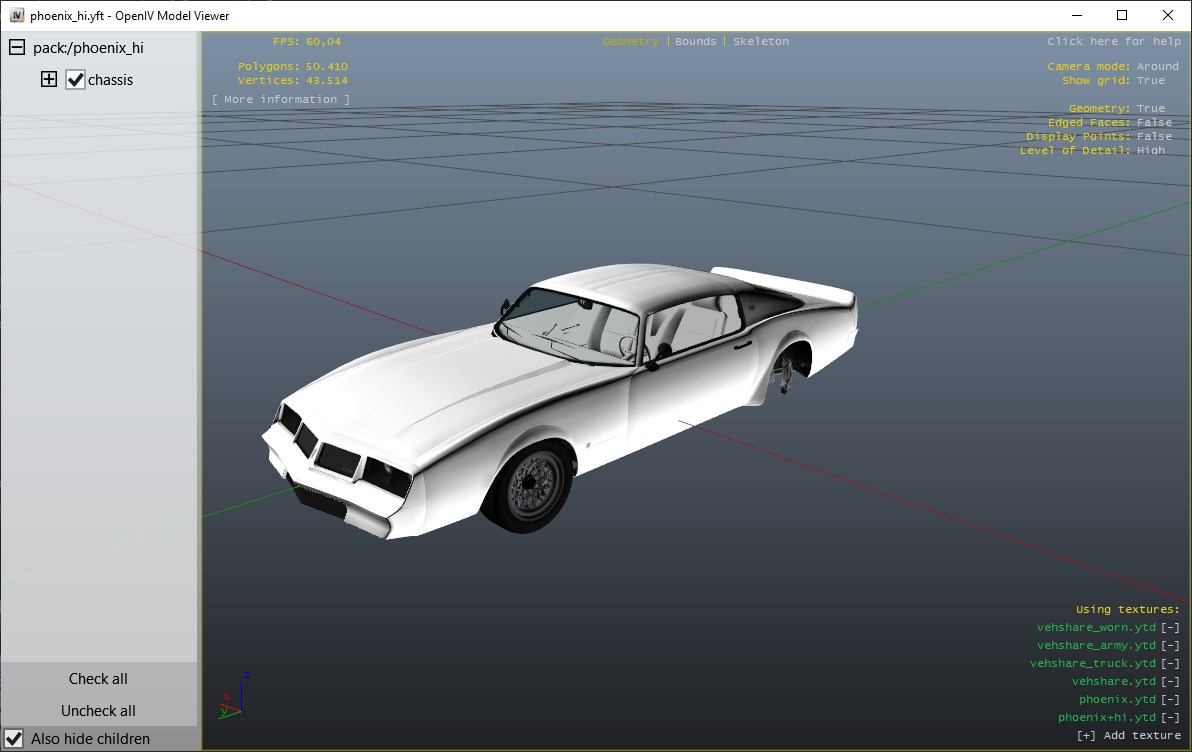This screenshot has height=752, width=1192.
Task: Click the Vertices: 43.514 readout
Action: click(x=293, y=80)
